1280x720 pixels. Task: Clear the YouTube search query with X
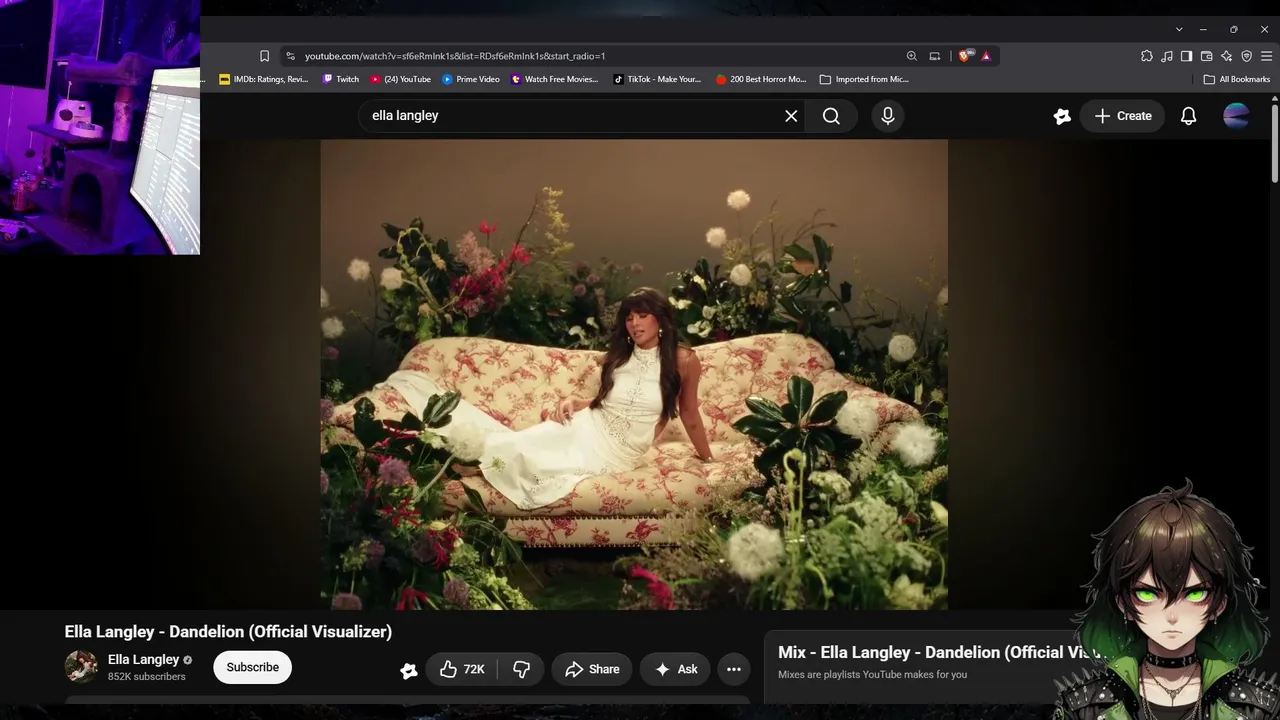pyautogui.click(x=791, y=116)
